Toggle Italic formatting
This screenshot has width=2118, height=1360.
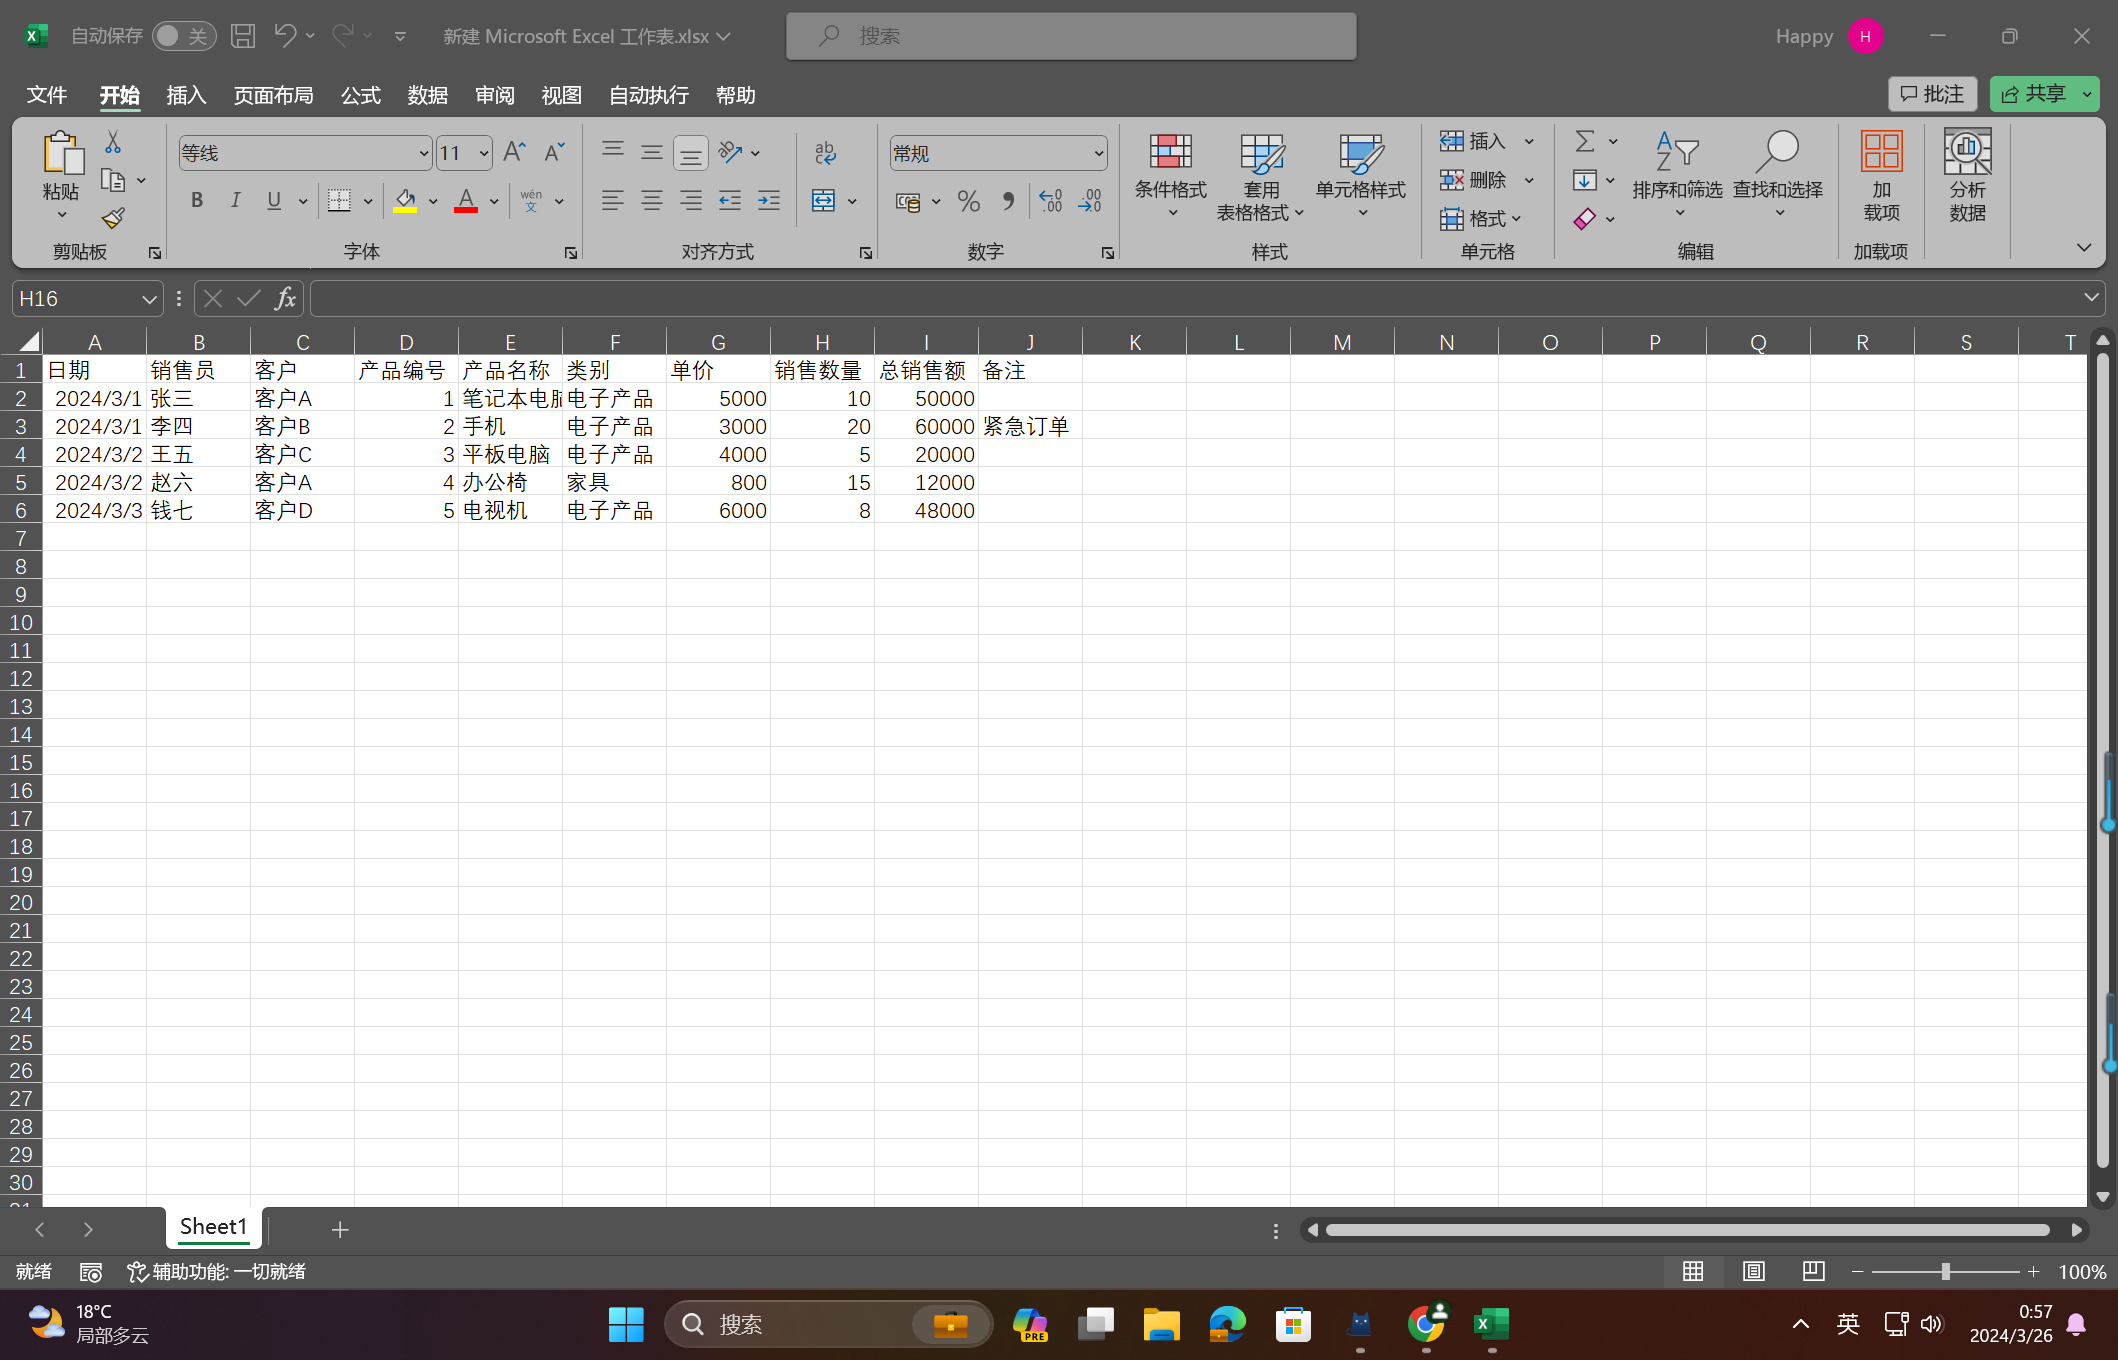(235, 201)
